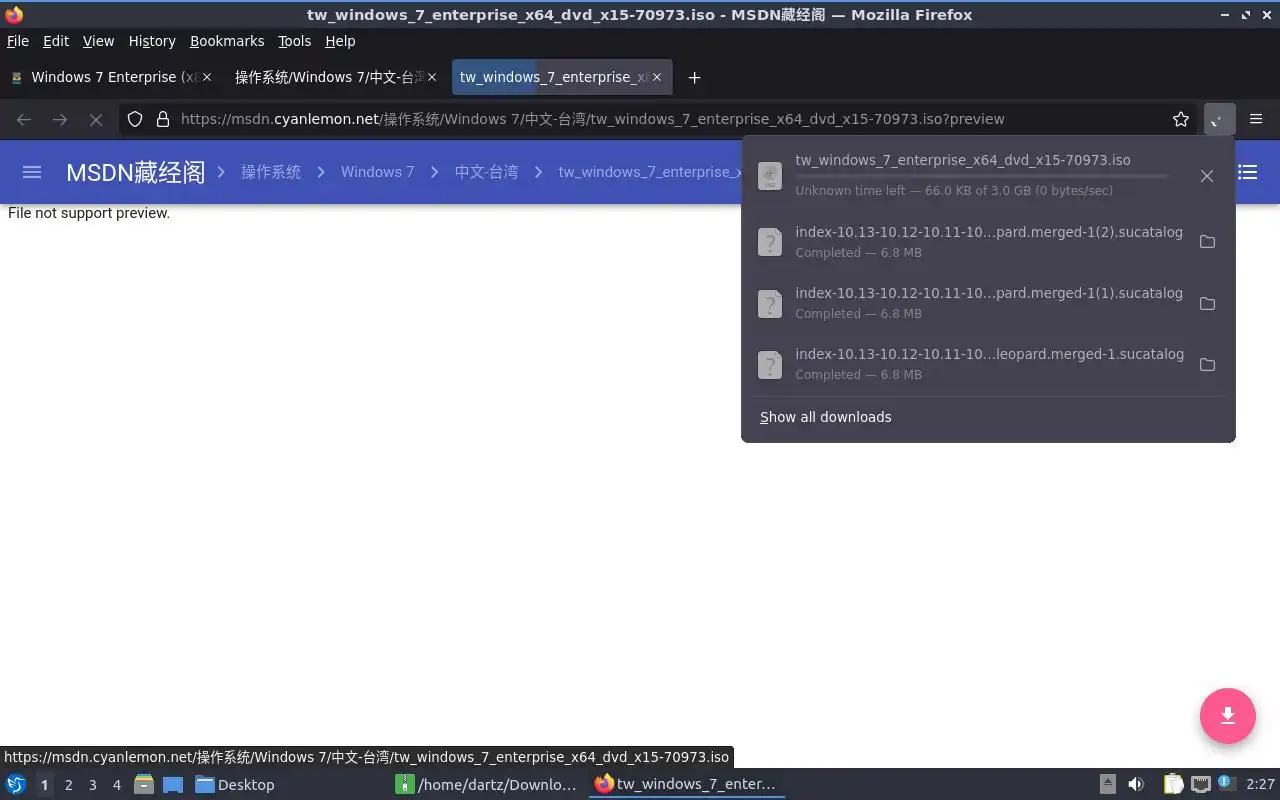This screenshot has height=800, width=1280.
Task: Click the padlock site info icon
Action: tap(163, 119)
